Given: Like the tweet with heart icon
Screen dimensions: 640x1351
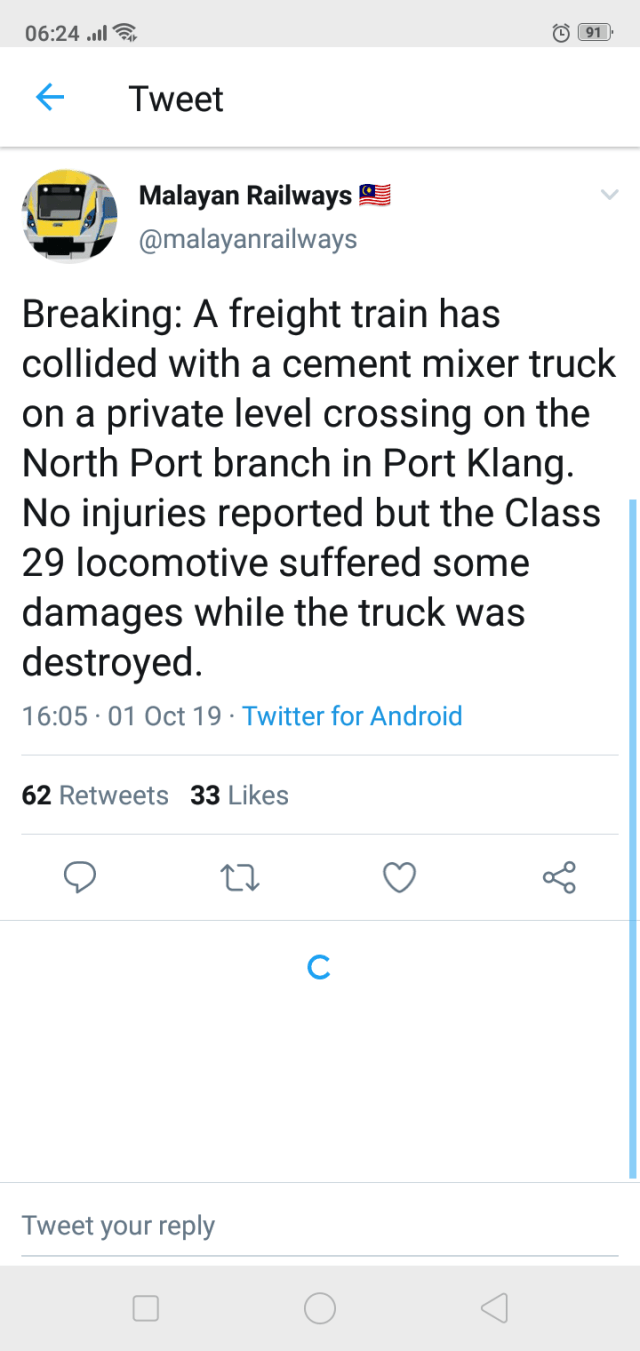Looking at the screenshot, I should tap(399, 878).
